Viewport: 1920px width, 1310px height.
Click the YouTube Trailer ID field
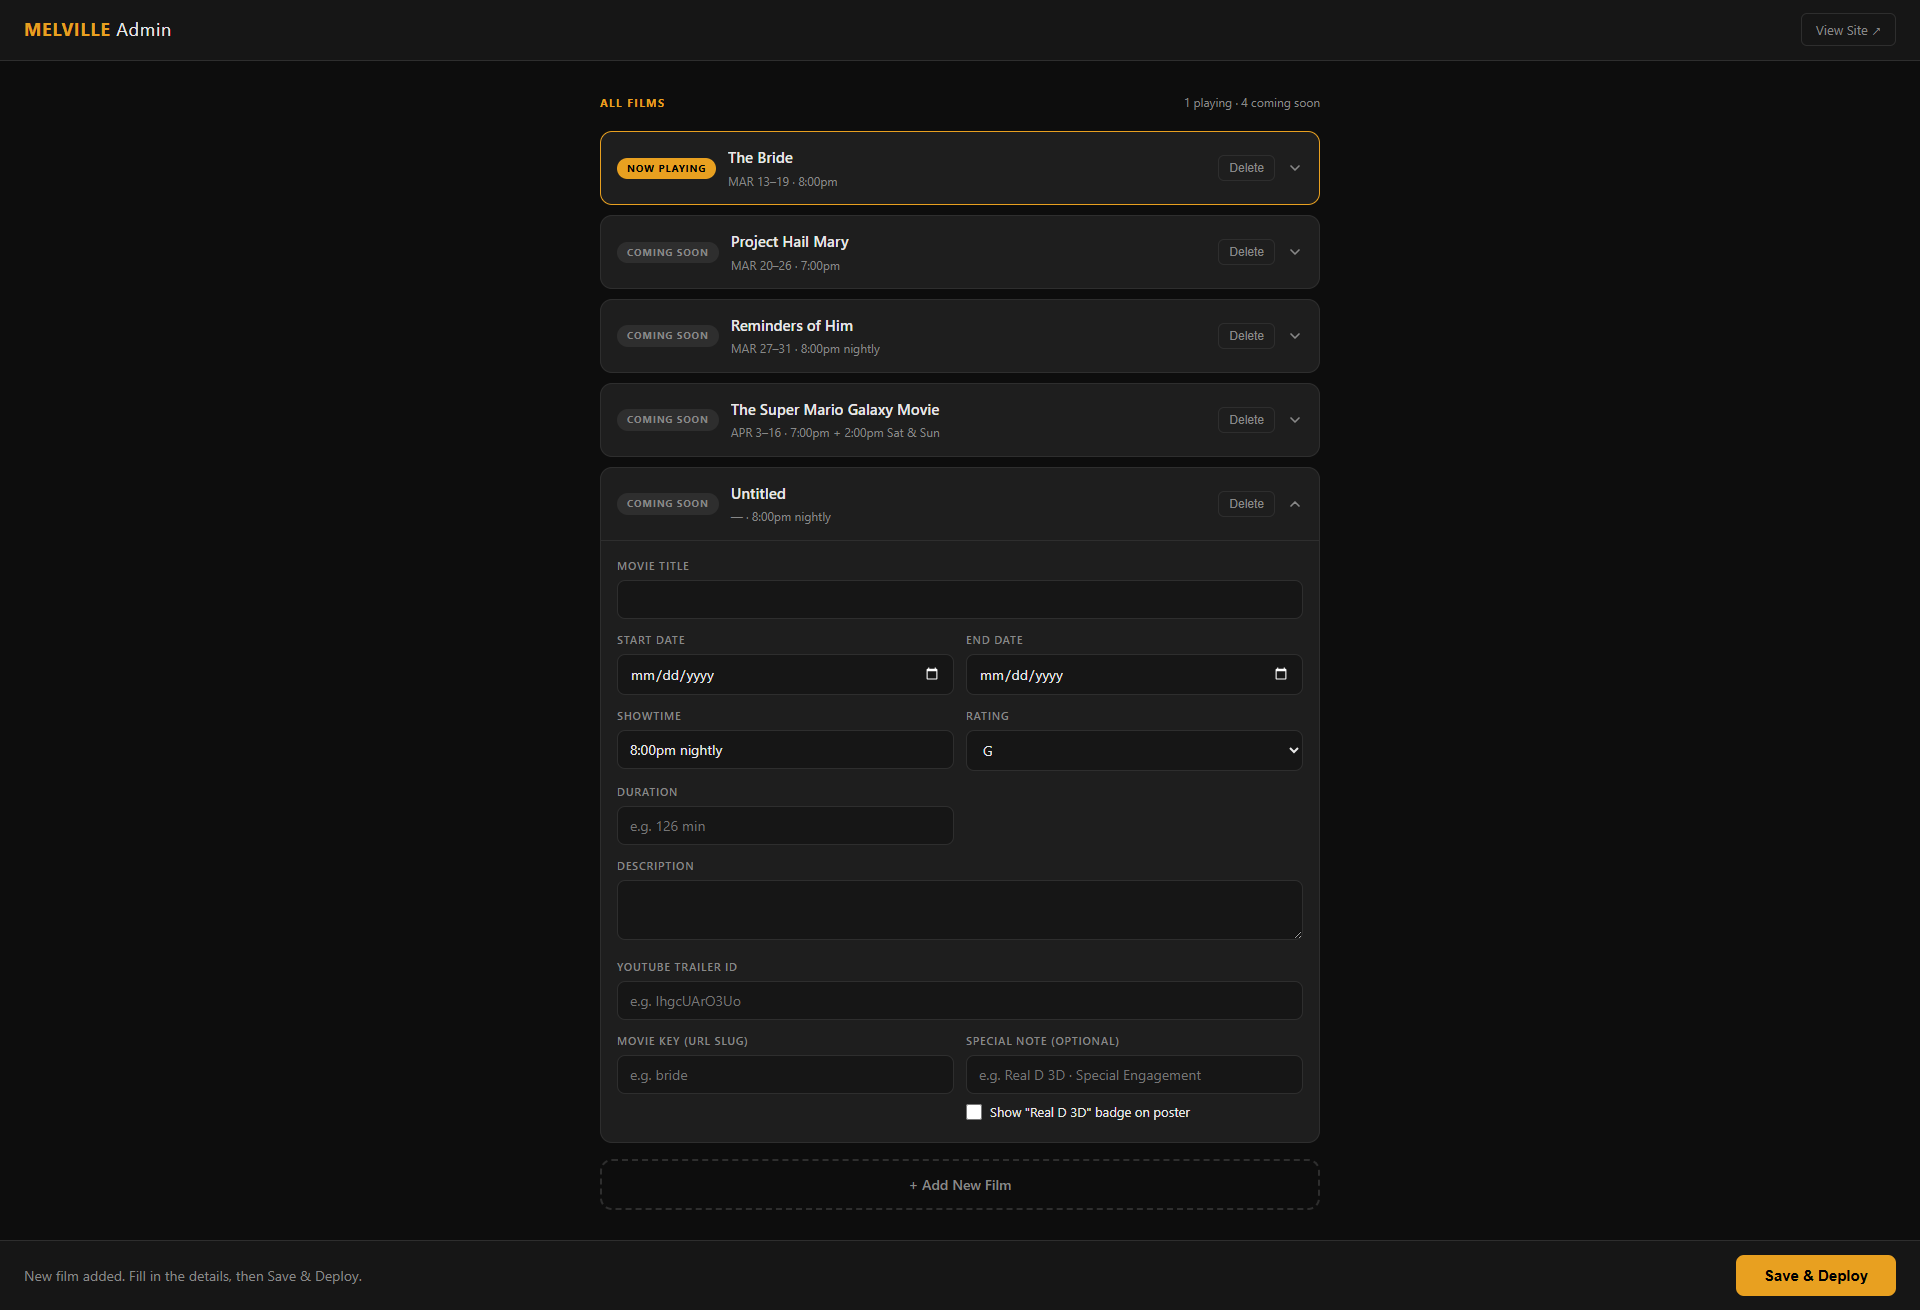tap(959, 1000)
